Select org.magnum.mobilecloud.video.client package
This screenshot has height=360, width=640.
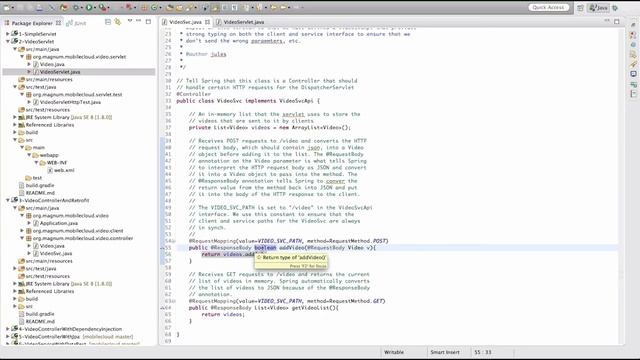pos(78,231)
